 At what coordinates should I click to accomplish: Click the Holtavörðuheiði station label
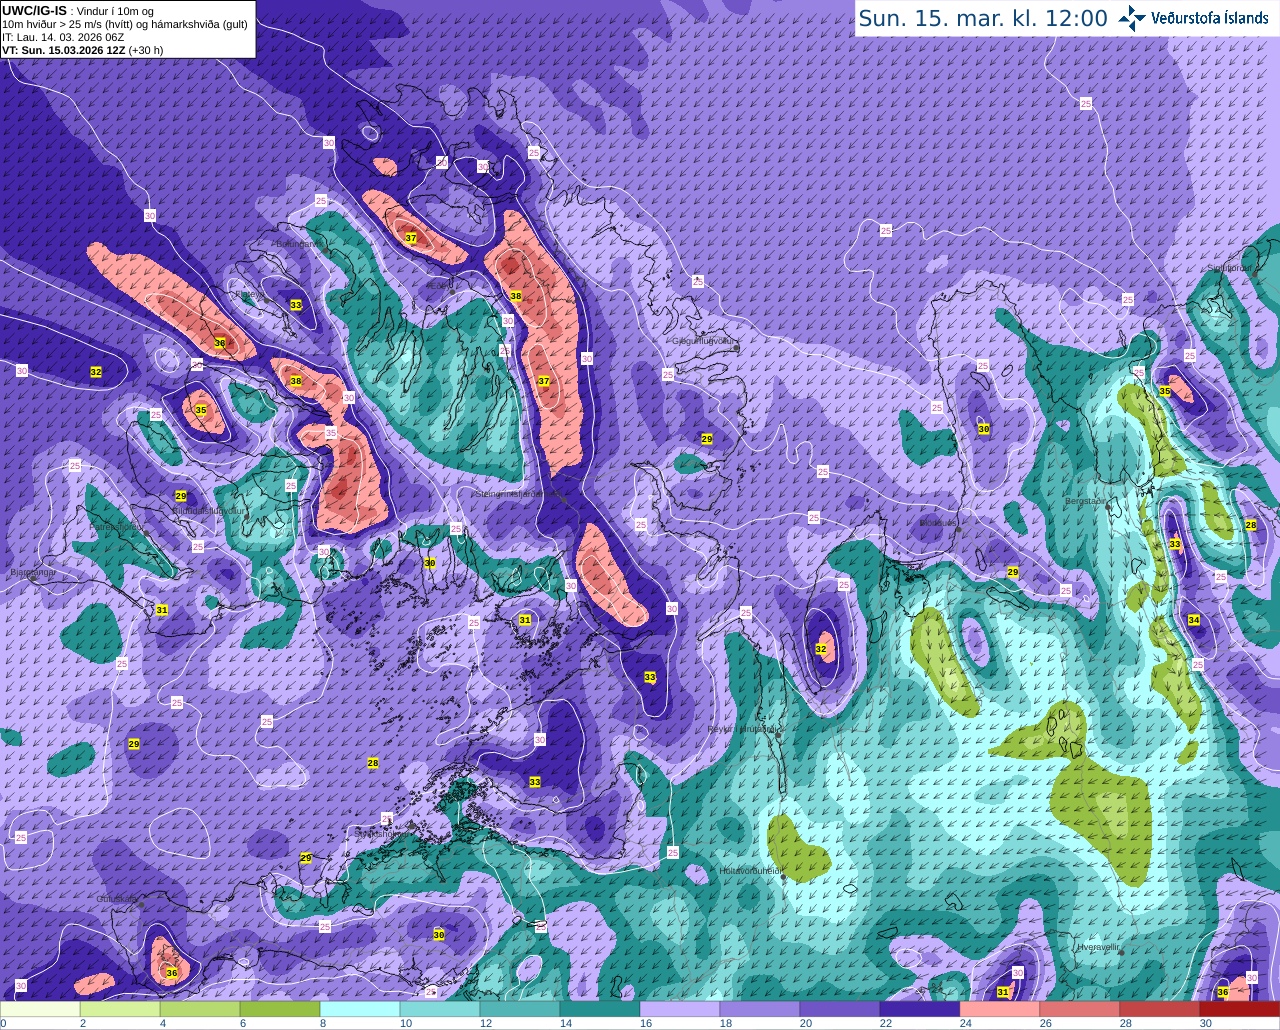(x=749, y=871)
